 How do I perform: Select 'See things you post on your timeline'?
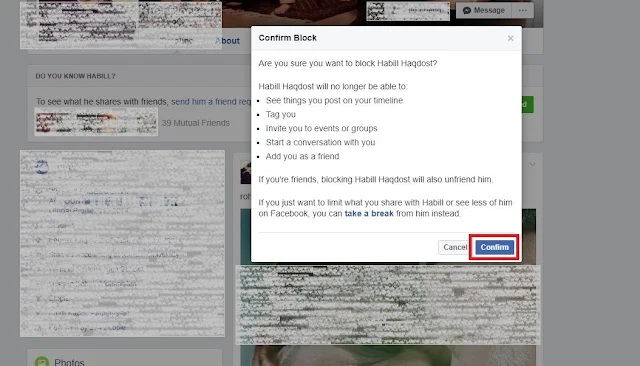(334, 100)
